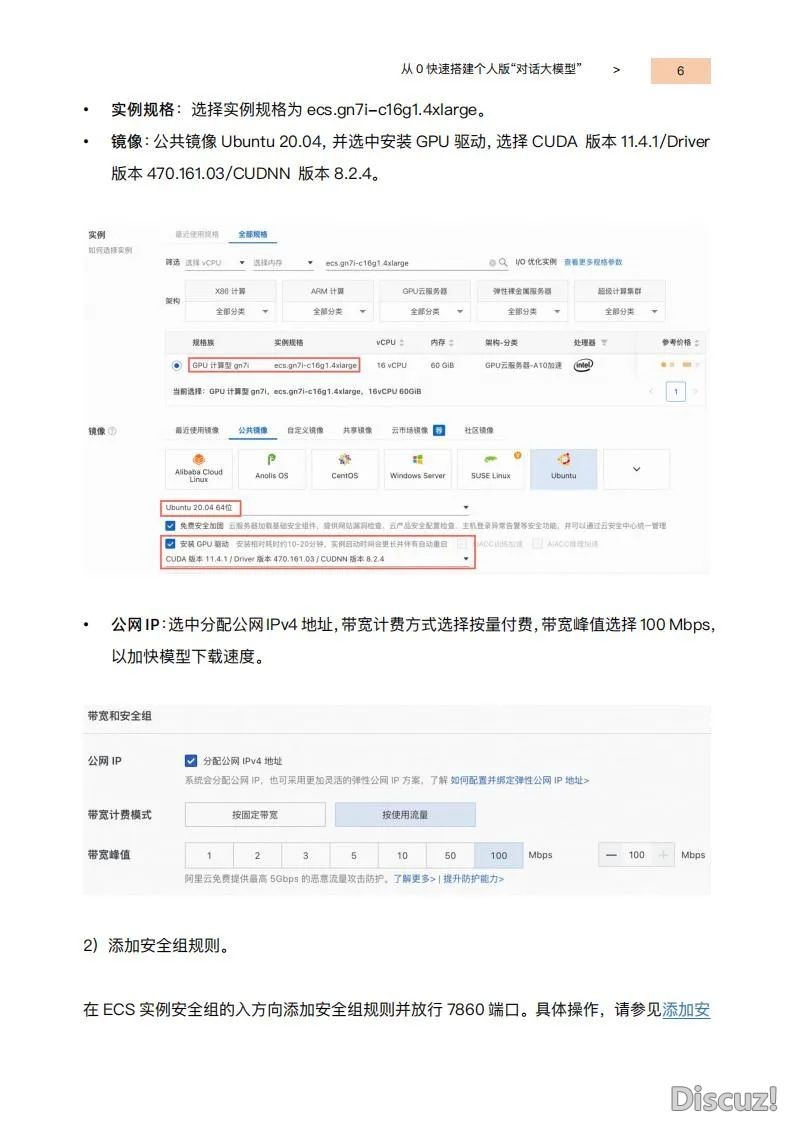Toggle the 分配公网 IPv4 地址 checkbox
Image resolution: width=794 pixels, height=1123 pixels.
pos(190,761)
